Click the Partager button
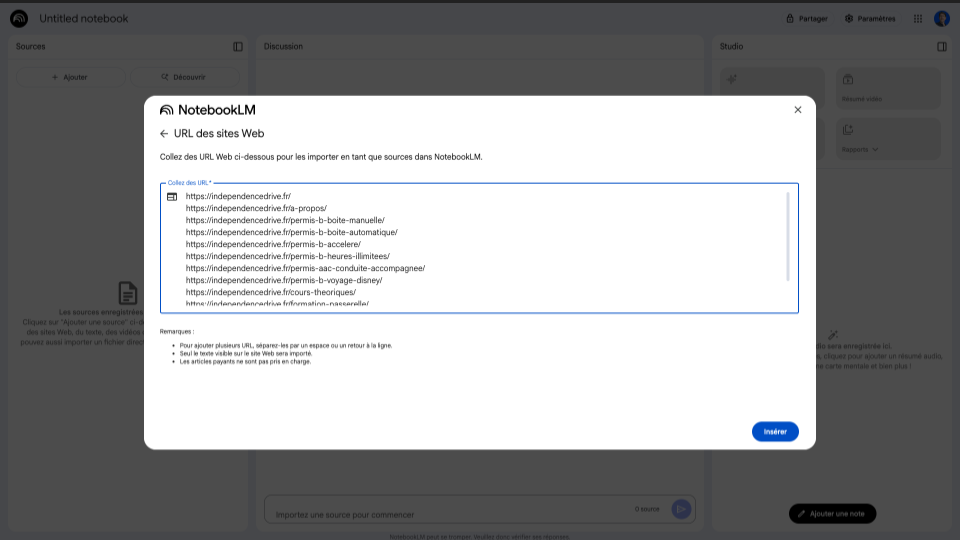This screenshot has width=960, height=540. 806,18
